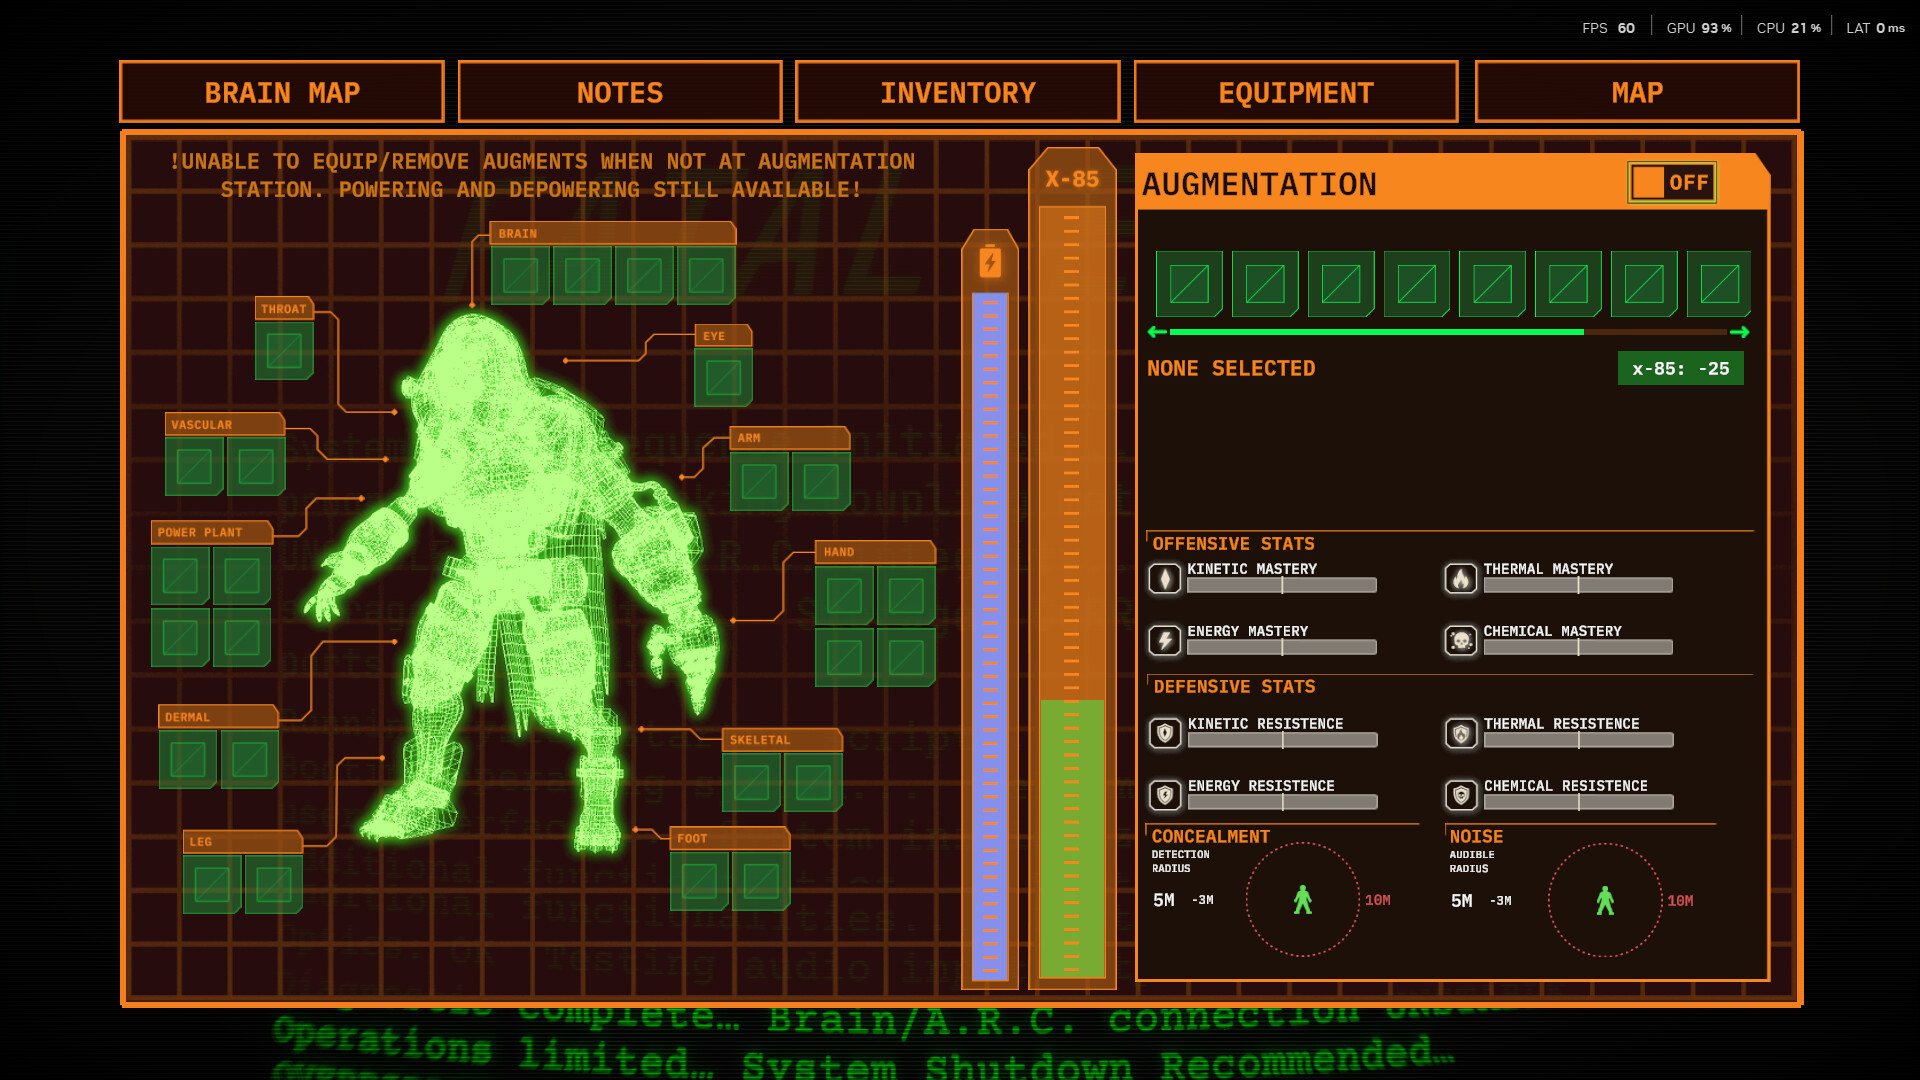Click the Energy Mastery lightning icon
Viewport: 1920px width, 1080px height.
tap(1165, 640)
